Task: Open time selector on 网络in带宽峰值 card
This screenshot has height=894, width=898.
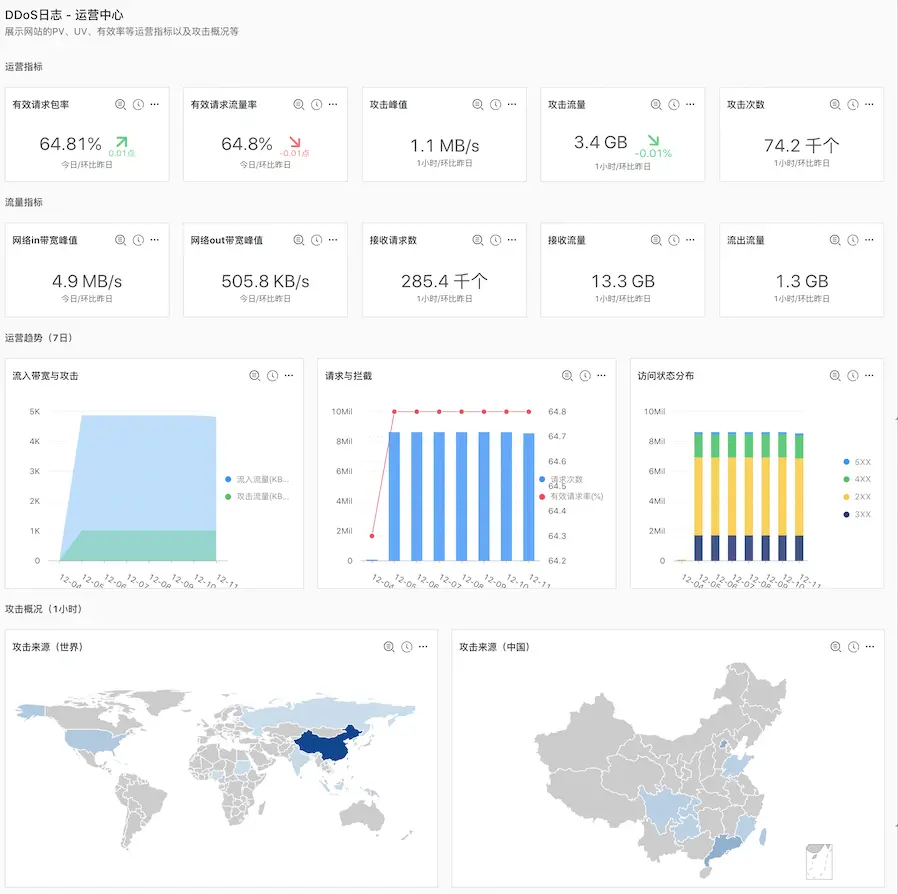Action: tap(138, 240)
